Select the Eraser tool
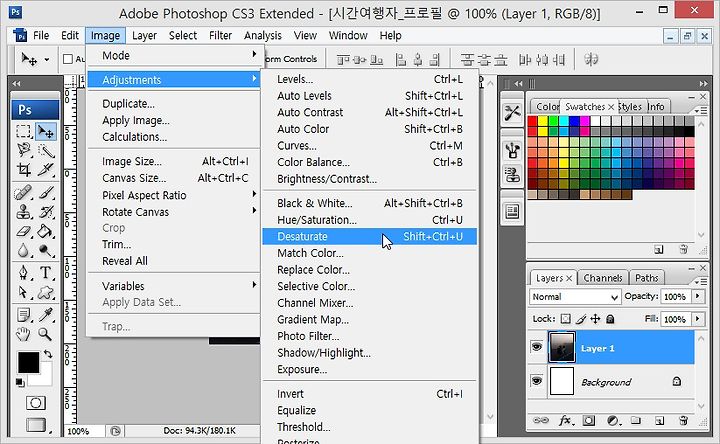The image size is (720, 444). (23, 231)
